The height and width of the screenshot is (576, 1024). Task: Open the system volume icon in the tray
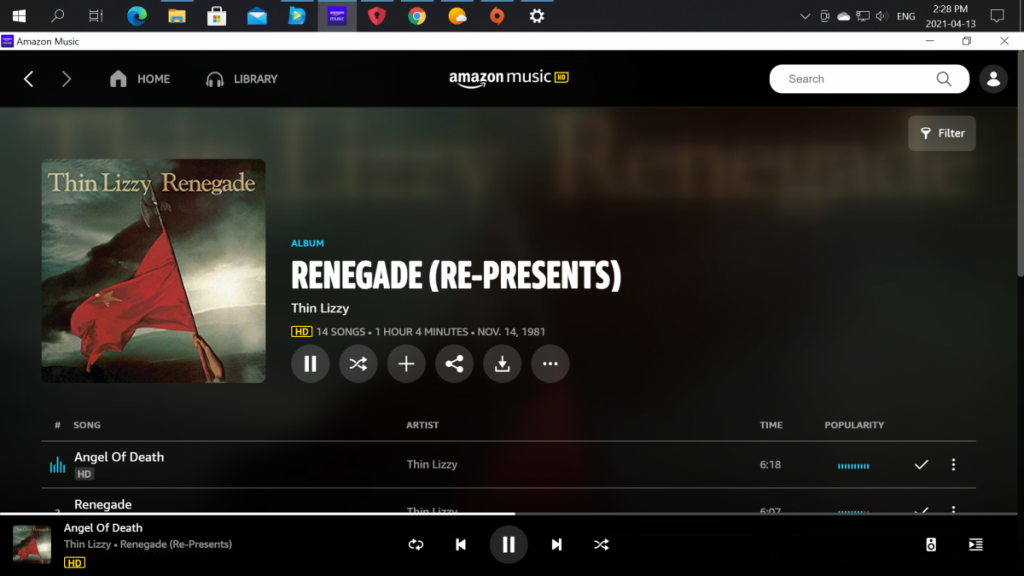pos(882,16)
